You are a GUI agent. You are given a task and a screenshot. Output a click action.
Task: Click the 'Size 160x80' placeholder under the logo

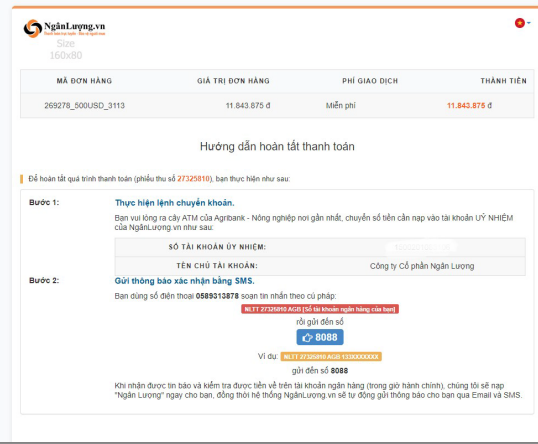pos(66,49)
